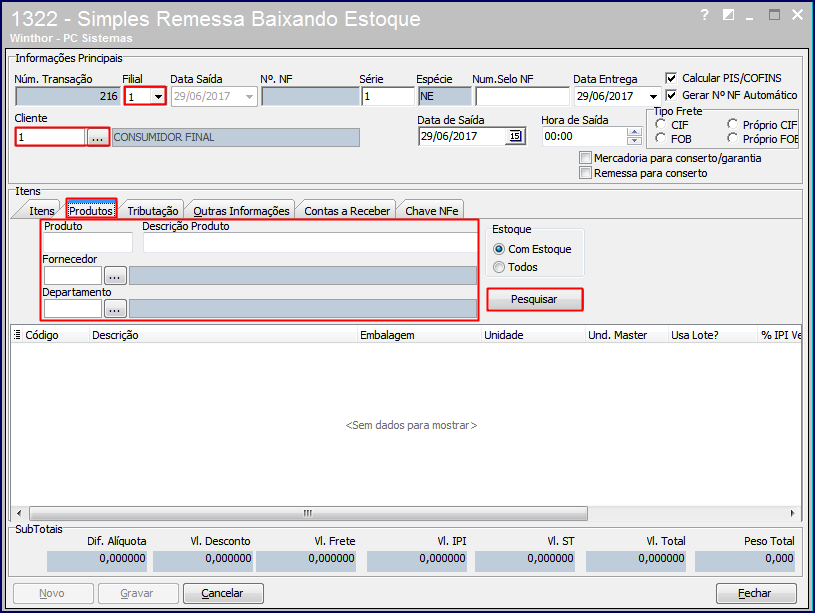Image resolution: width=815 pixels, height=613 pixels.
Task: Open the Fornecedor lookup ellipsis button
Action: click(115, 276)
